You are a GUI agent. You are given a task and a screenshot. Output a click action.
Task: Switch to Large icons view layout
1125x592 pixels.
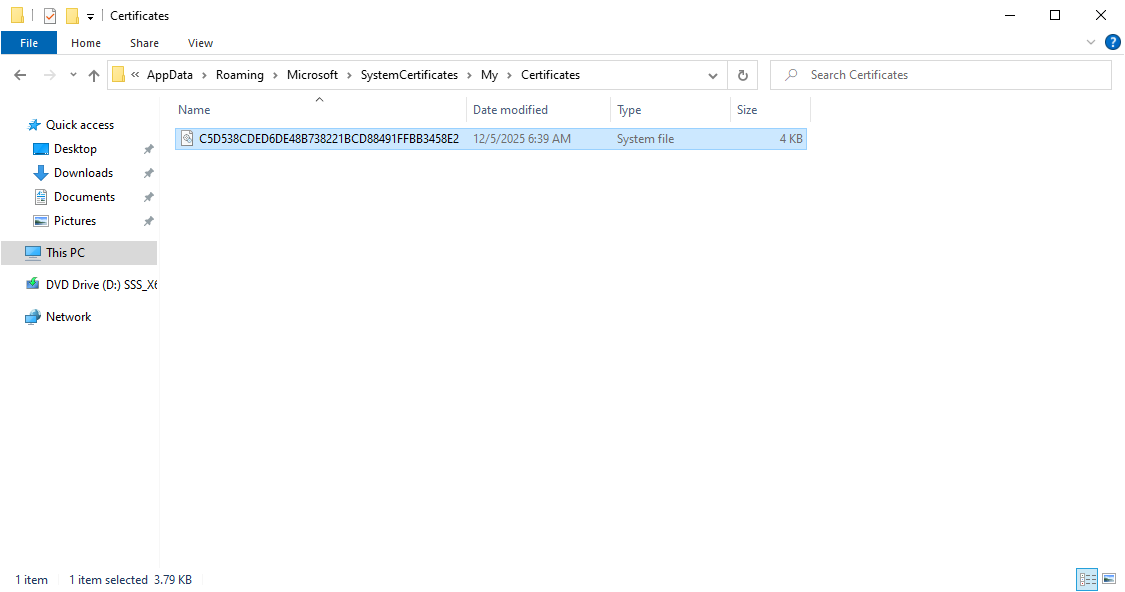coord(1109,579)
